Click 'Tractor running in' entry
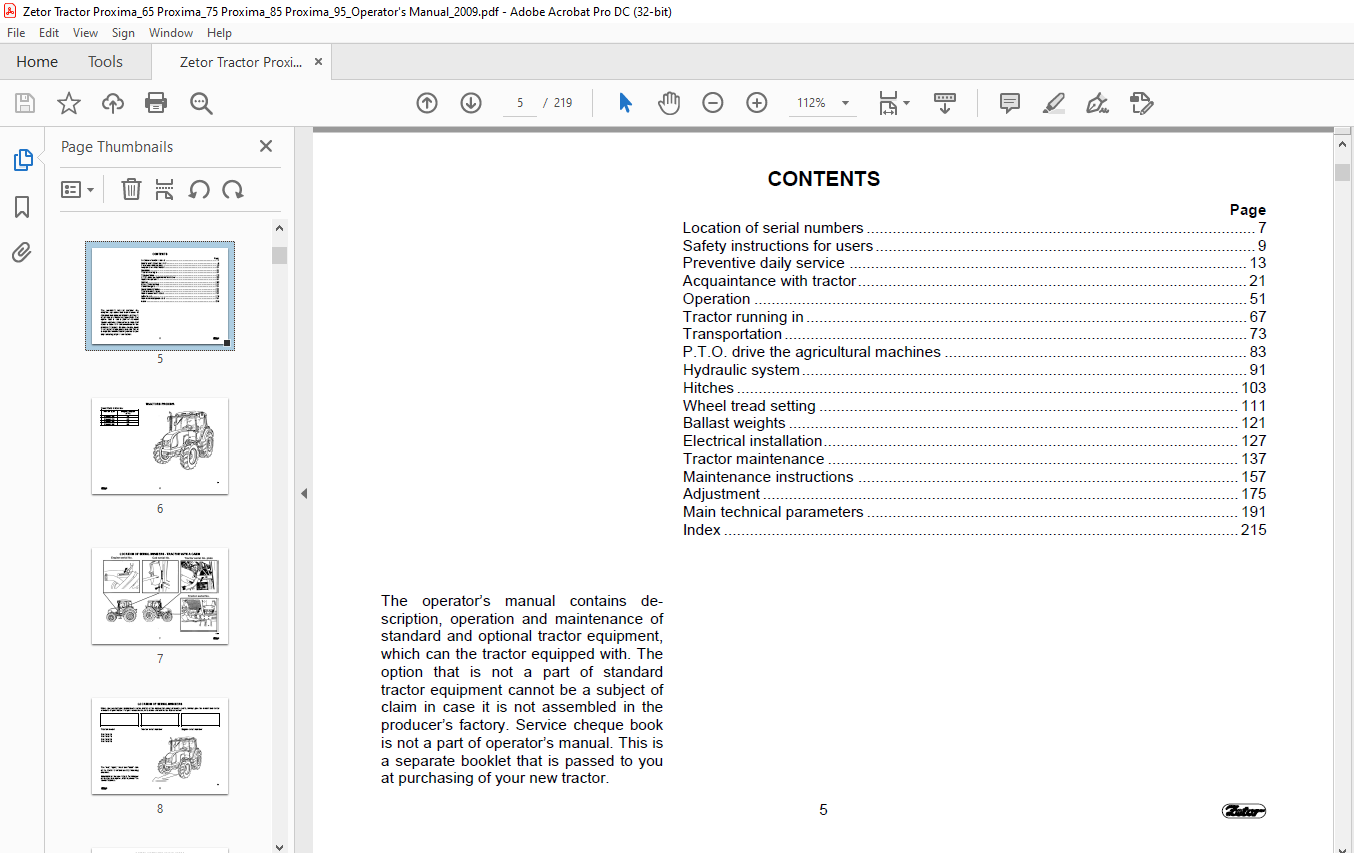The width and height of the screenshot is (1354, 853). pyautogui.click(x=743, y=317)
